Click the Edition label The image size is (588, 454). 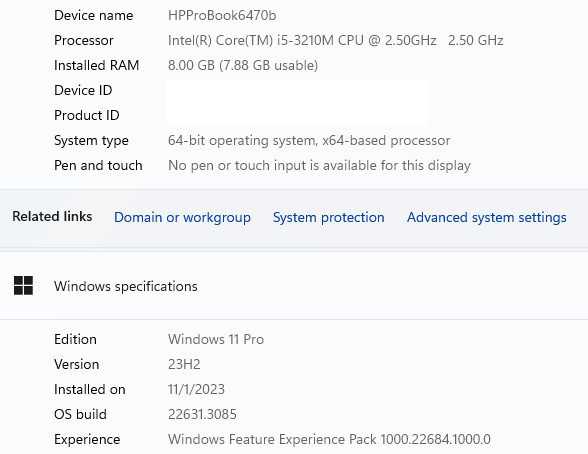click(x=75, y=339)
